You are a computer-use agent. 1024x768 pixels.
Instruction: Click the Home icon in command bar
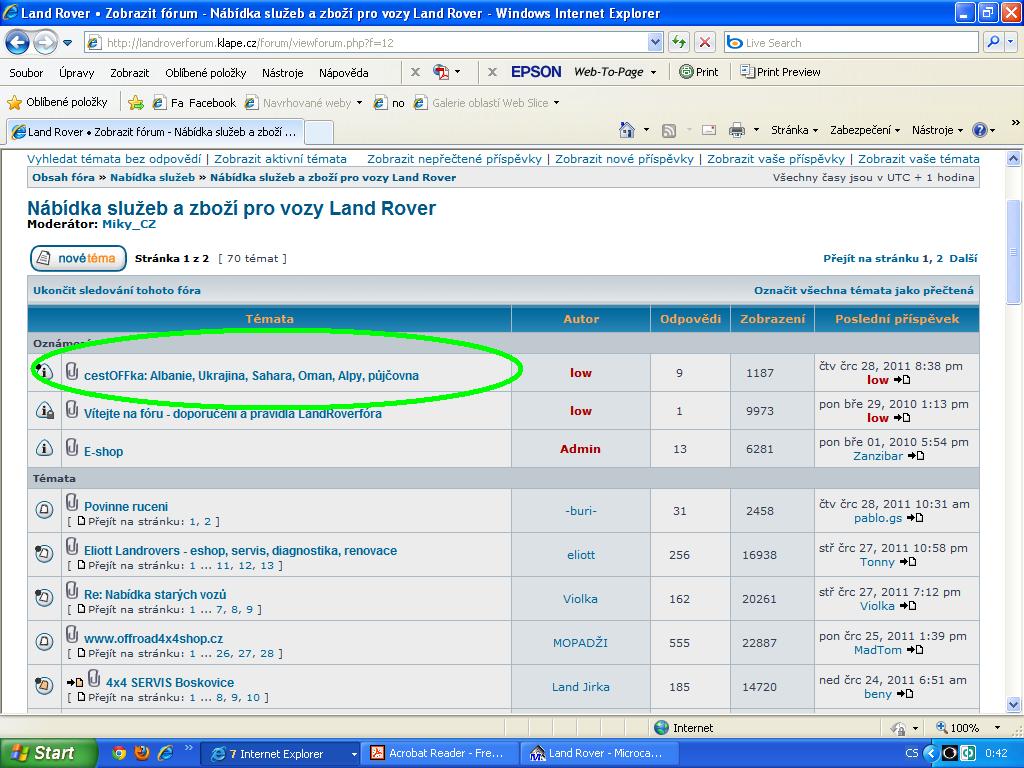click(x=627, y=130)
